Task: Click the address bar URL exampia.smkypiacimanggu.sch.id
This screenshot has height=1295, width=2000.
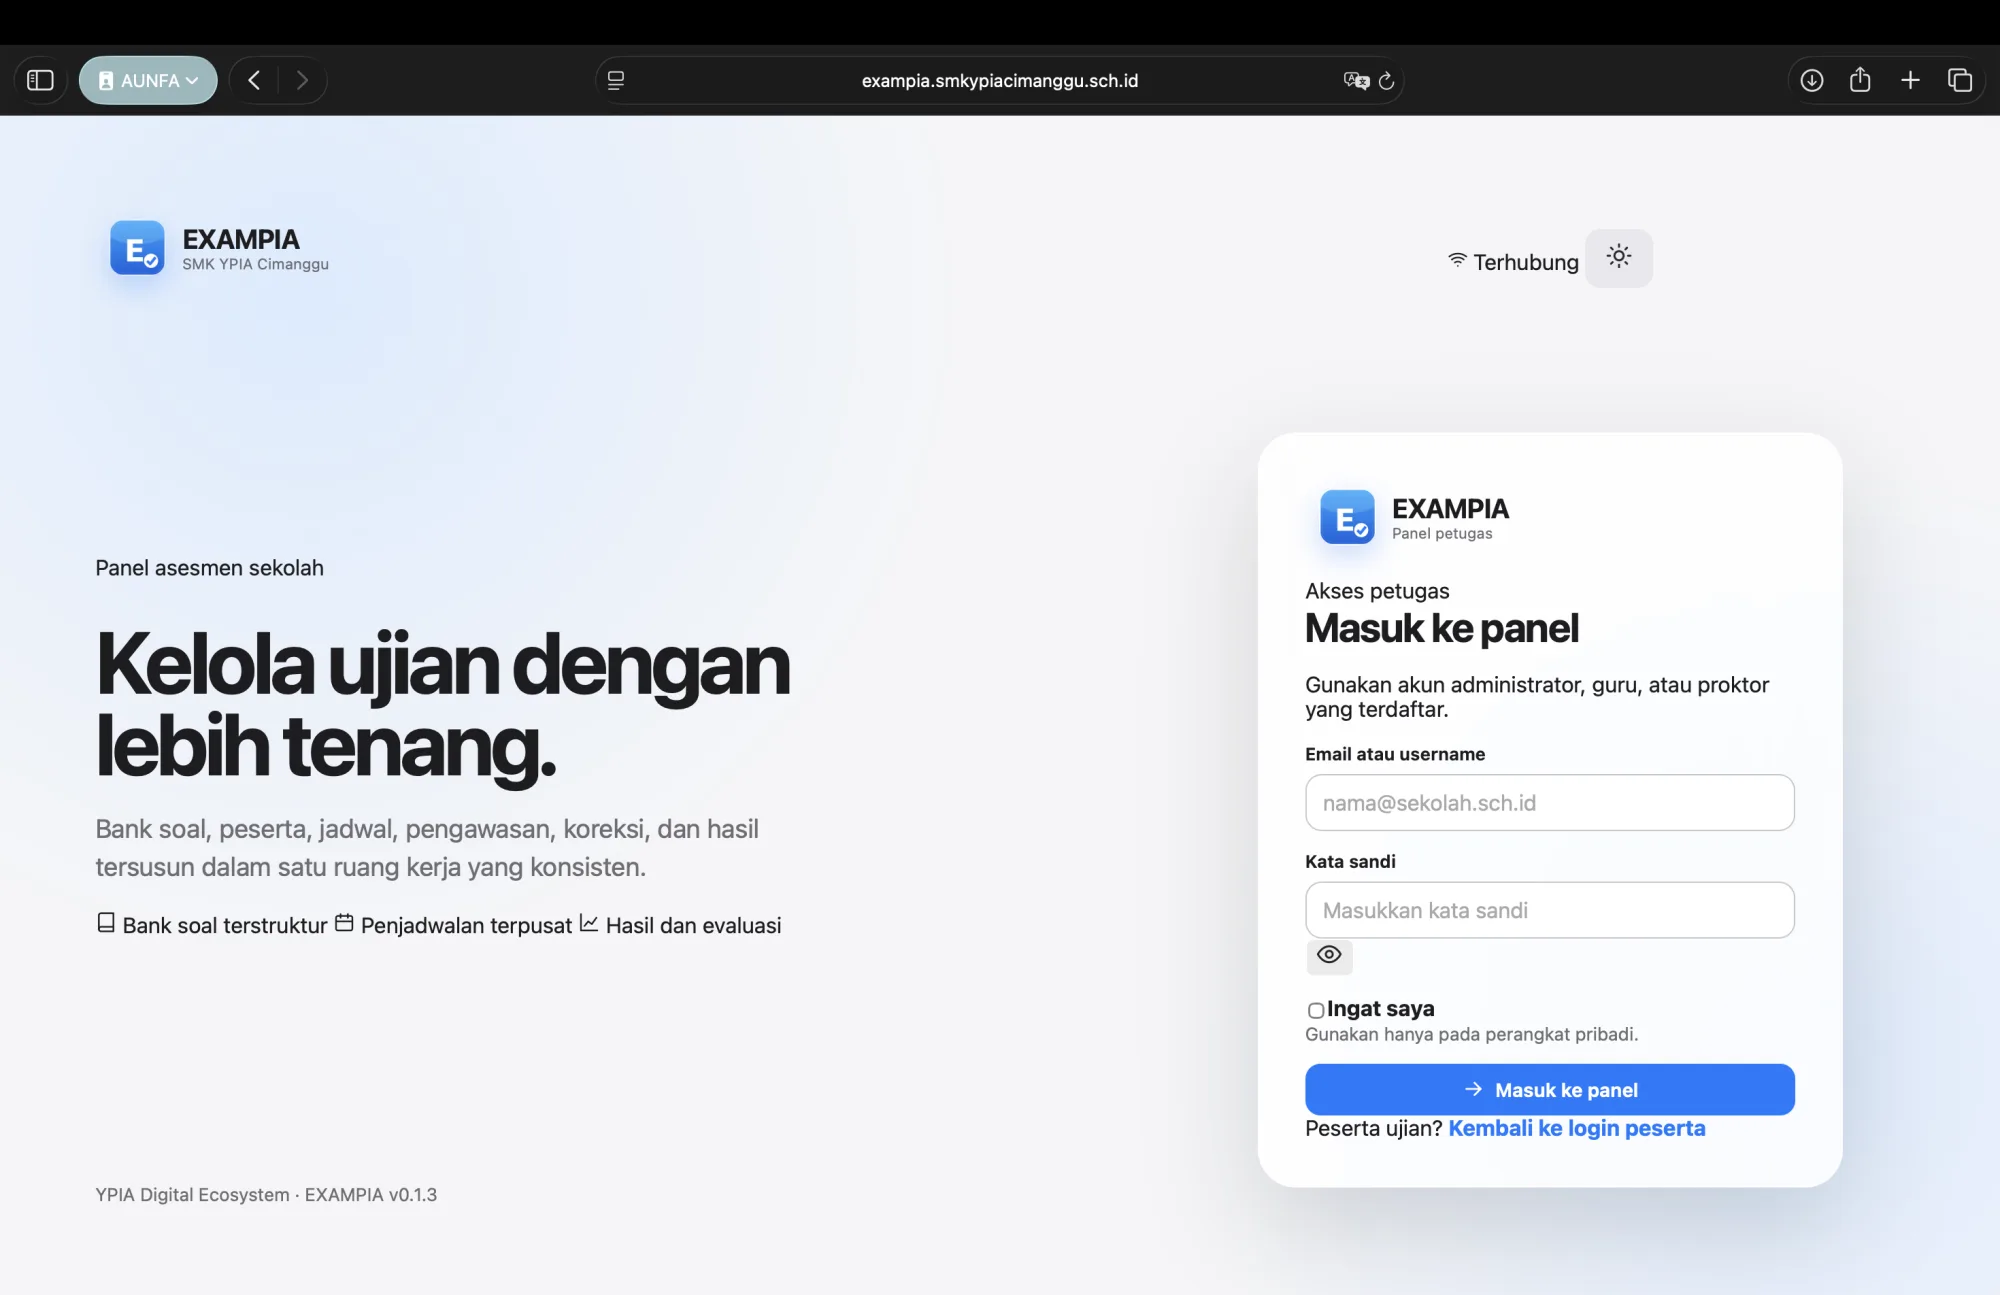Action: click(1000, 80)
